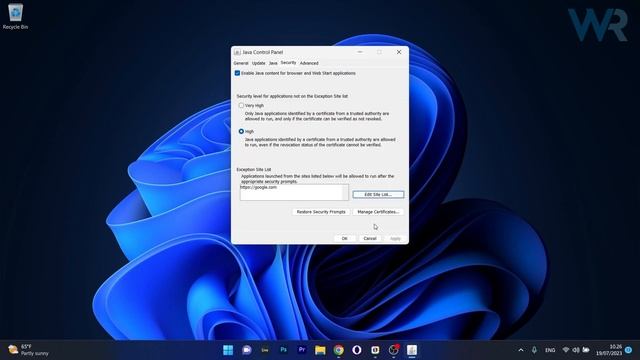Viewport: 640px width, 360px height.
Task: Click the Java Control Panel title icon
Action: 237,52
